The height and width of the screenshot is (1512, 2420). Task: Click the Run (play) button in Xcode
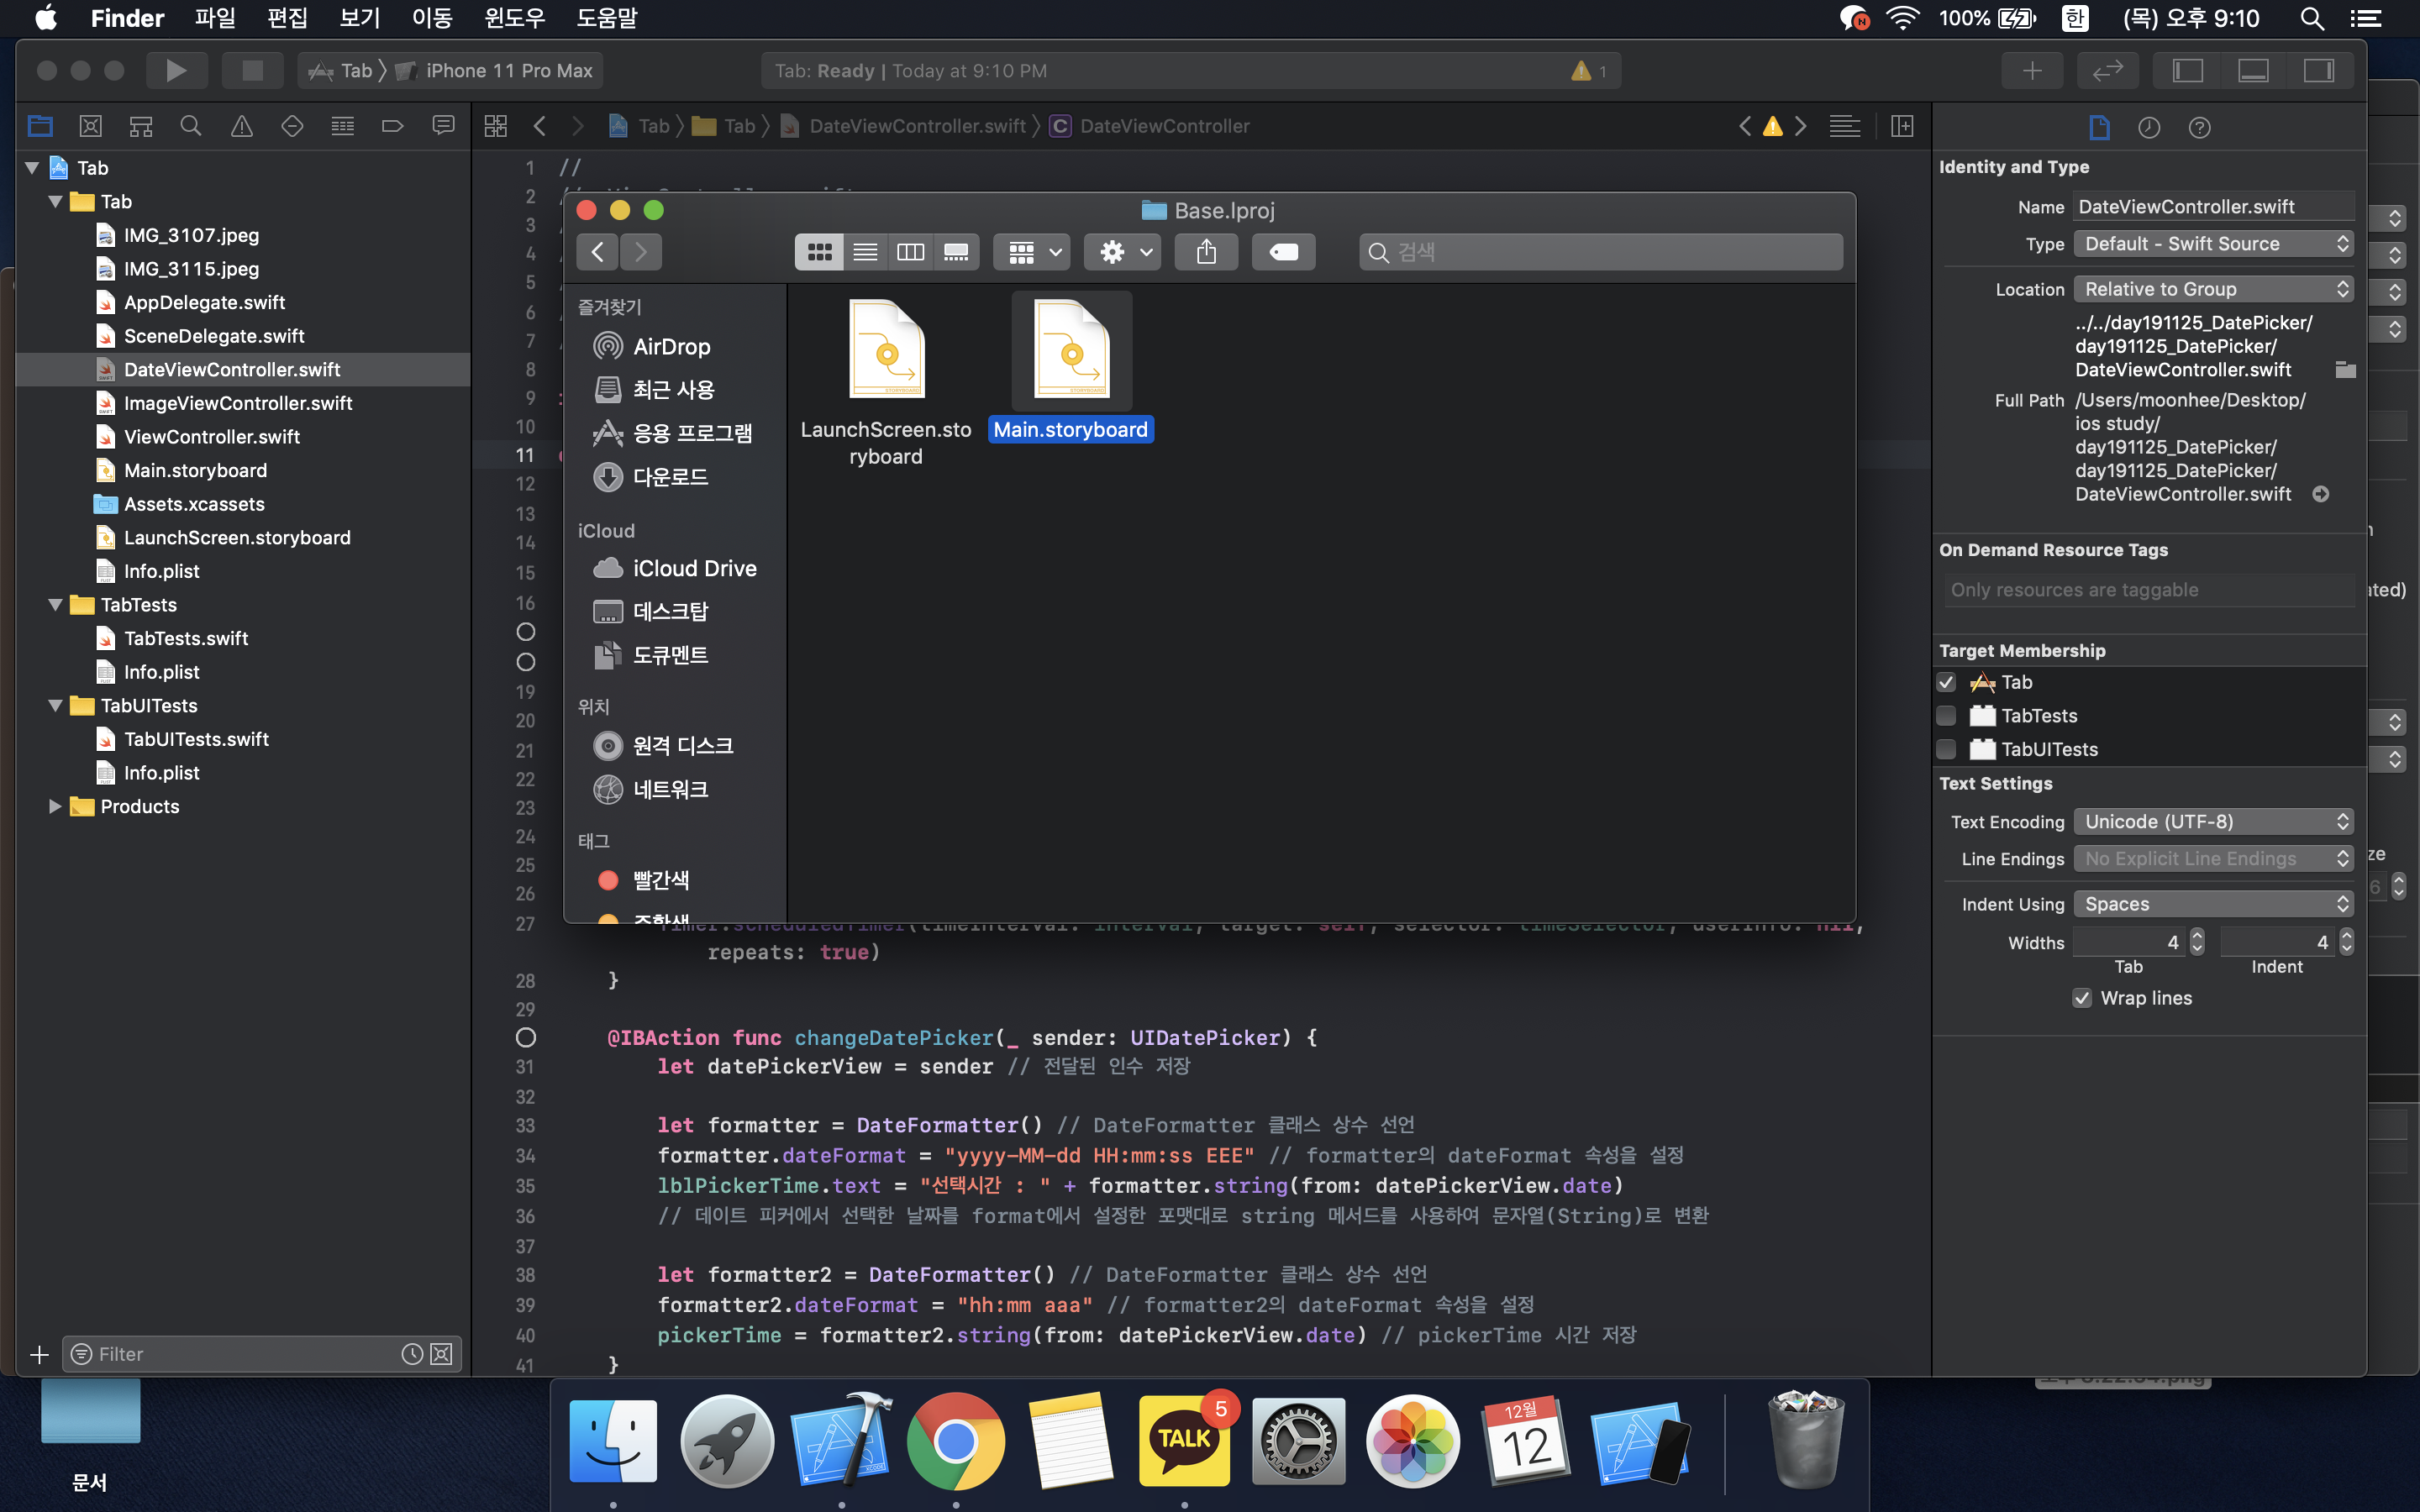[x=176, y=70]
